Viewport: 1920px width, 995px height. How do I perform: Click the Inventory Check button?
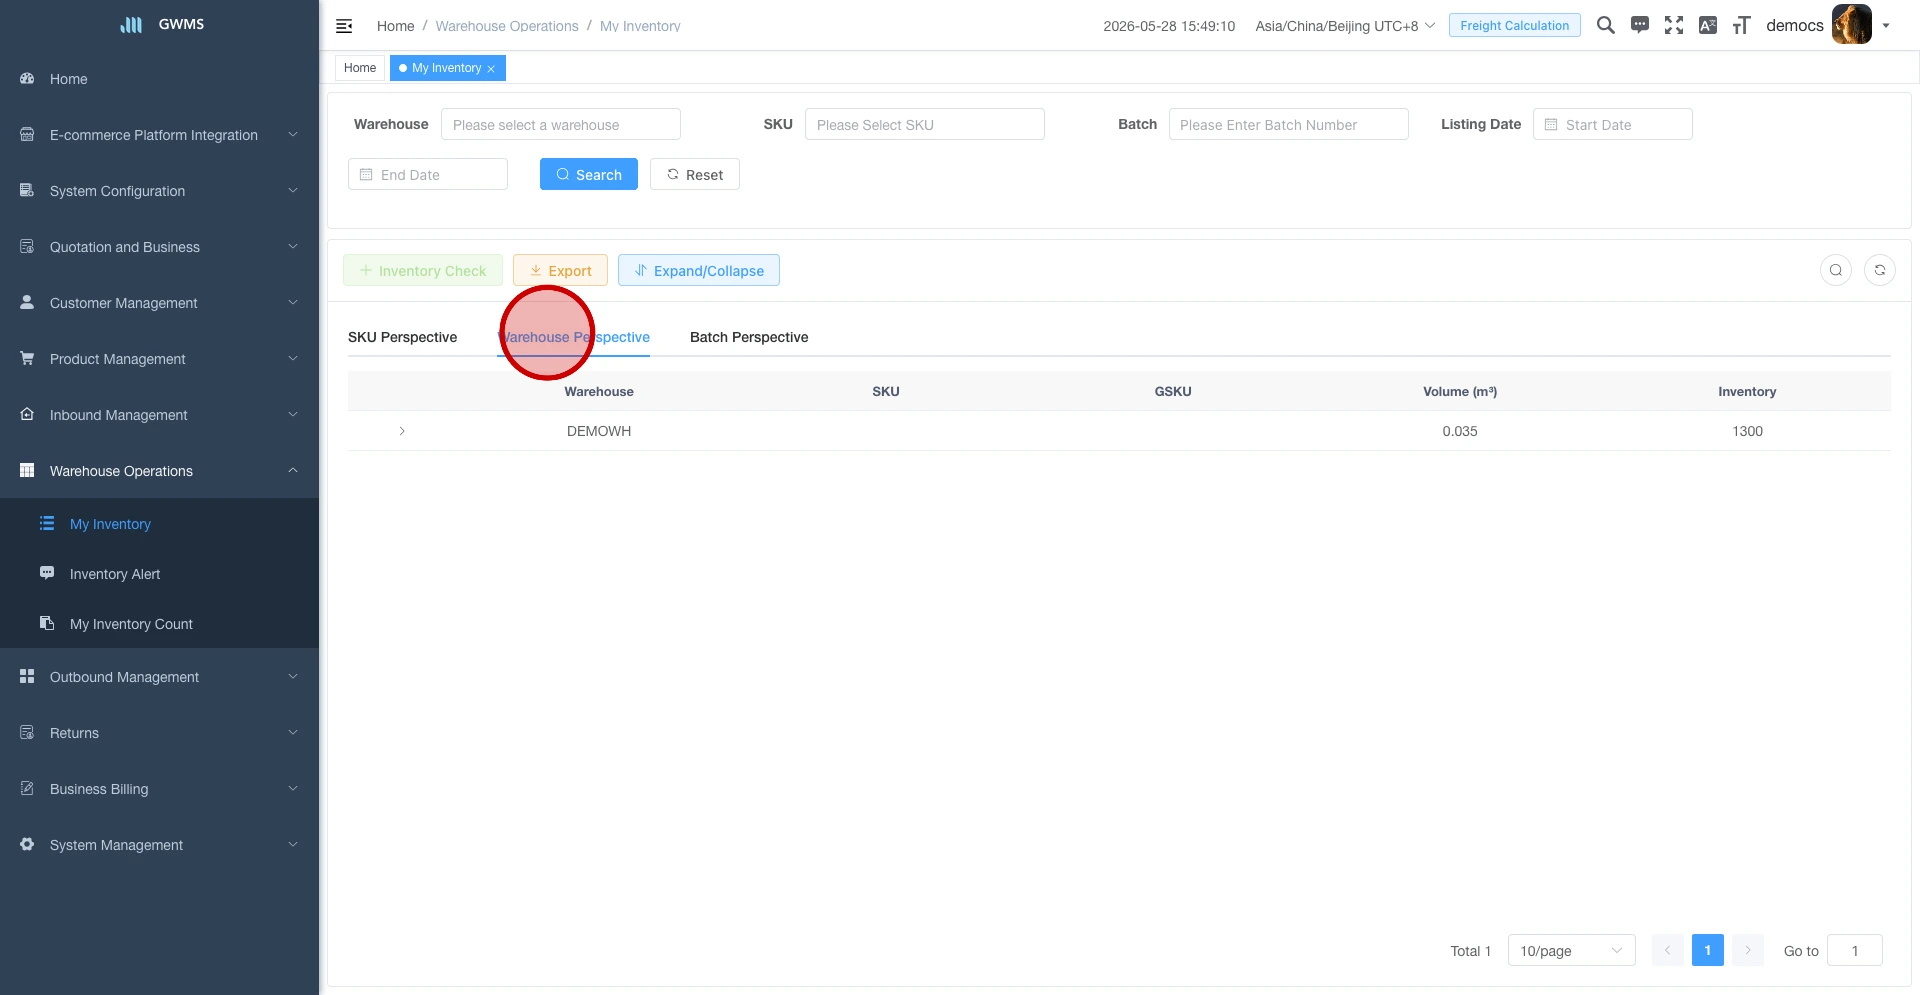point(422,270)
